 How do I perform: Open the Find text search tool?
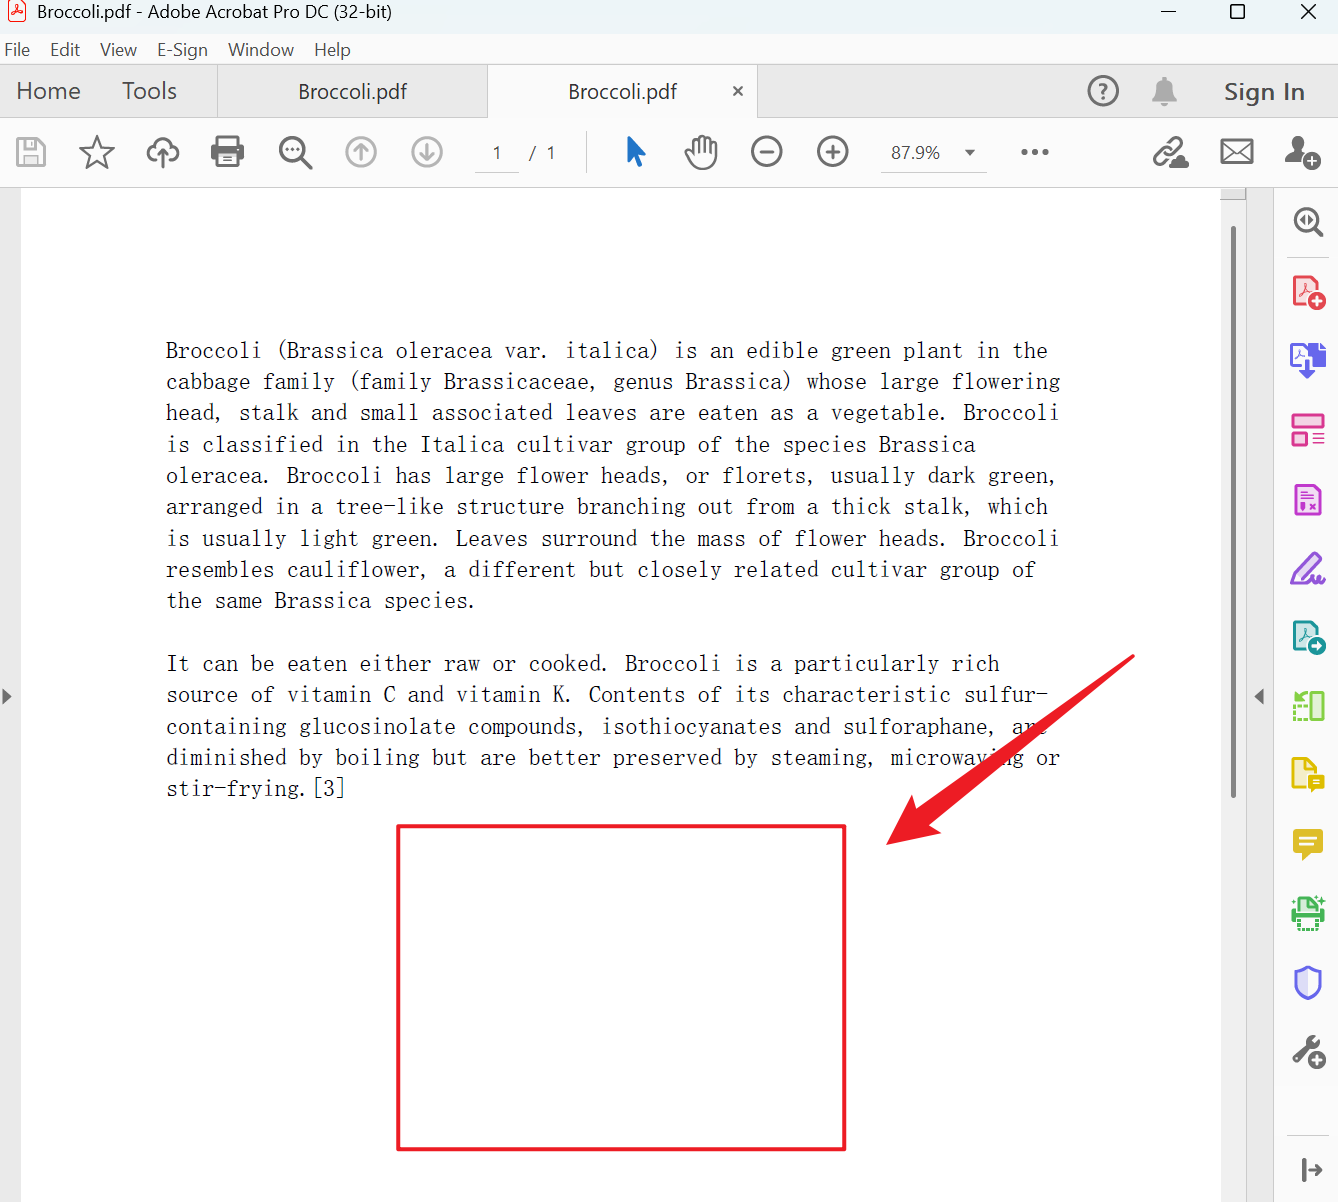point(295,152)
